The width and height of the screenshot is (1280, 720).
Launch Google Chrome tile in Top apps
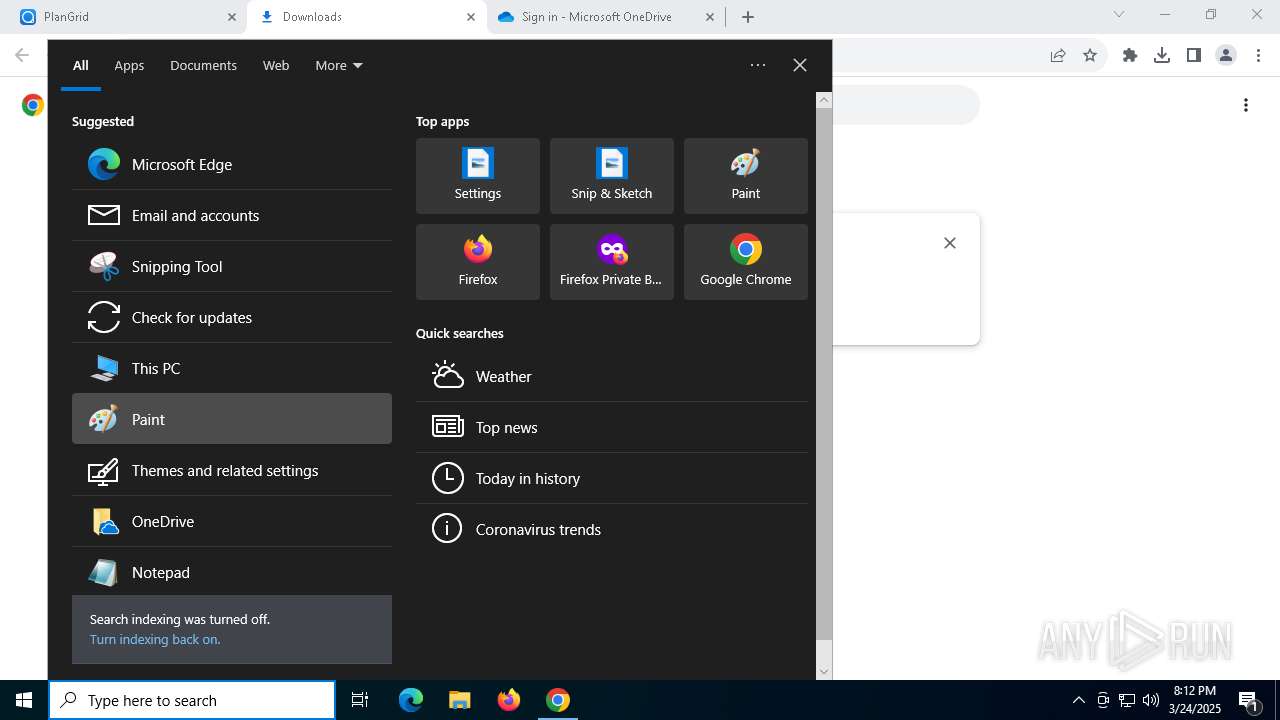746,262
